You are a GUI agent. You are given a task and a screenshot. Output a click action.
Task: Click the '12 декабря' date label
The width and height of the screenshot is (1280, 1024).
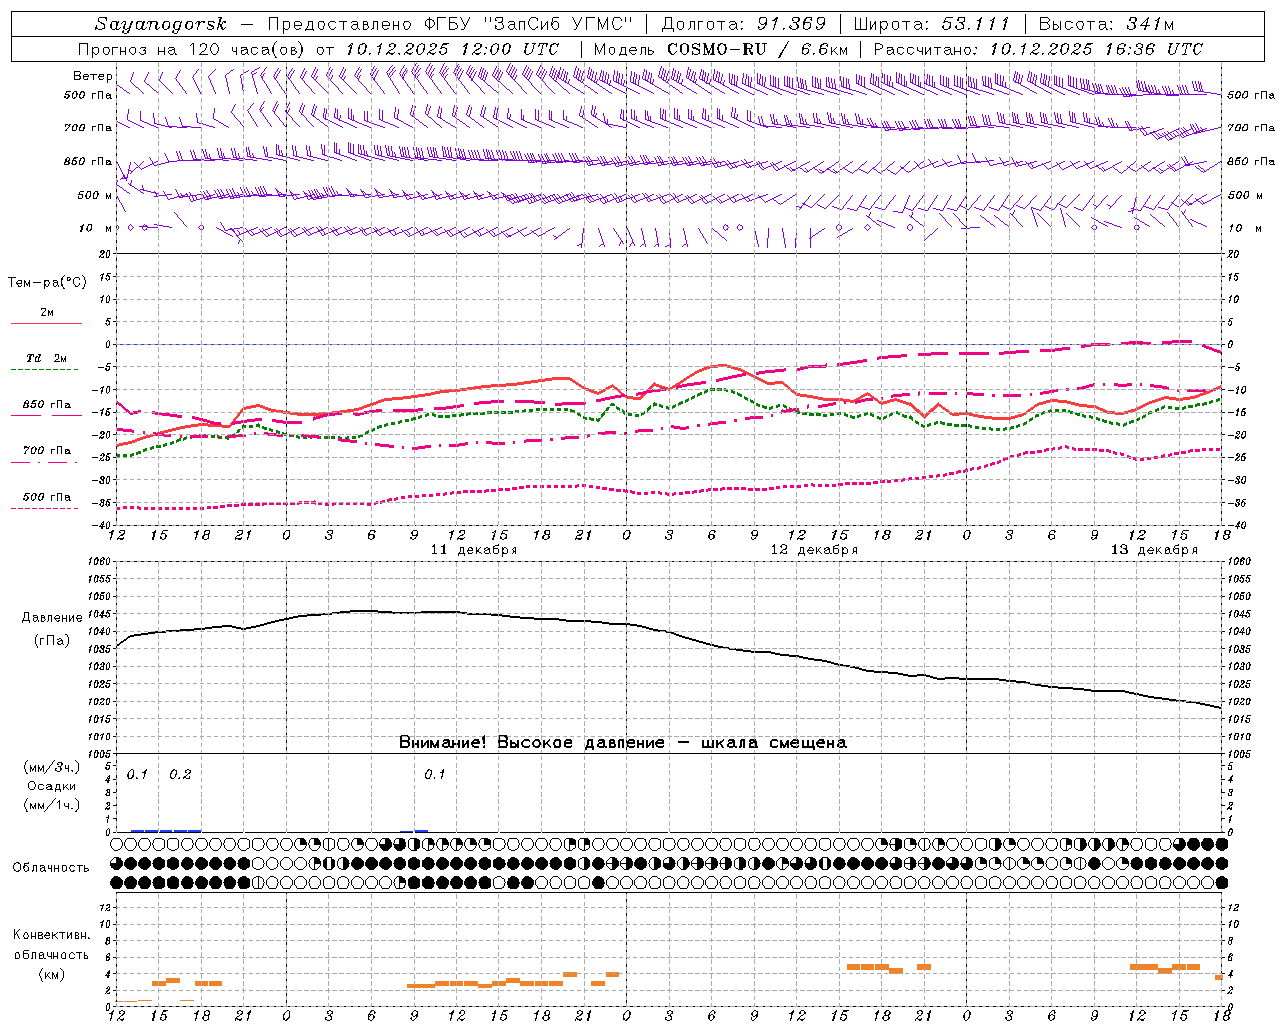814,550
